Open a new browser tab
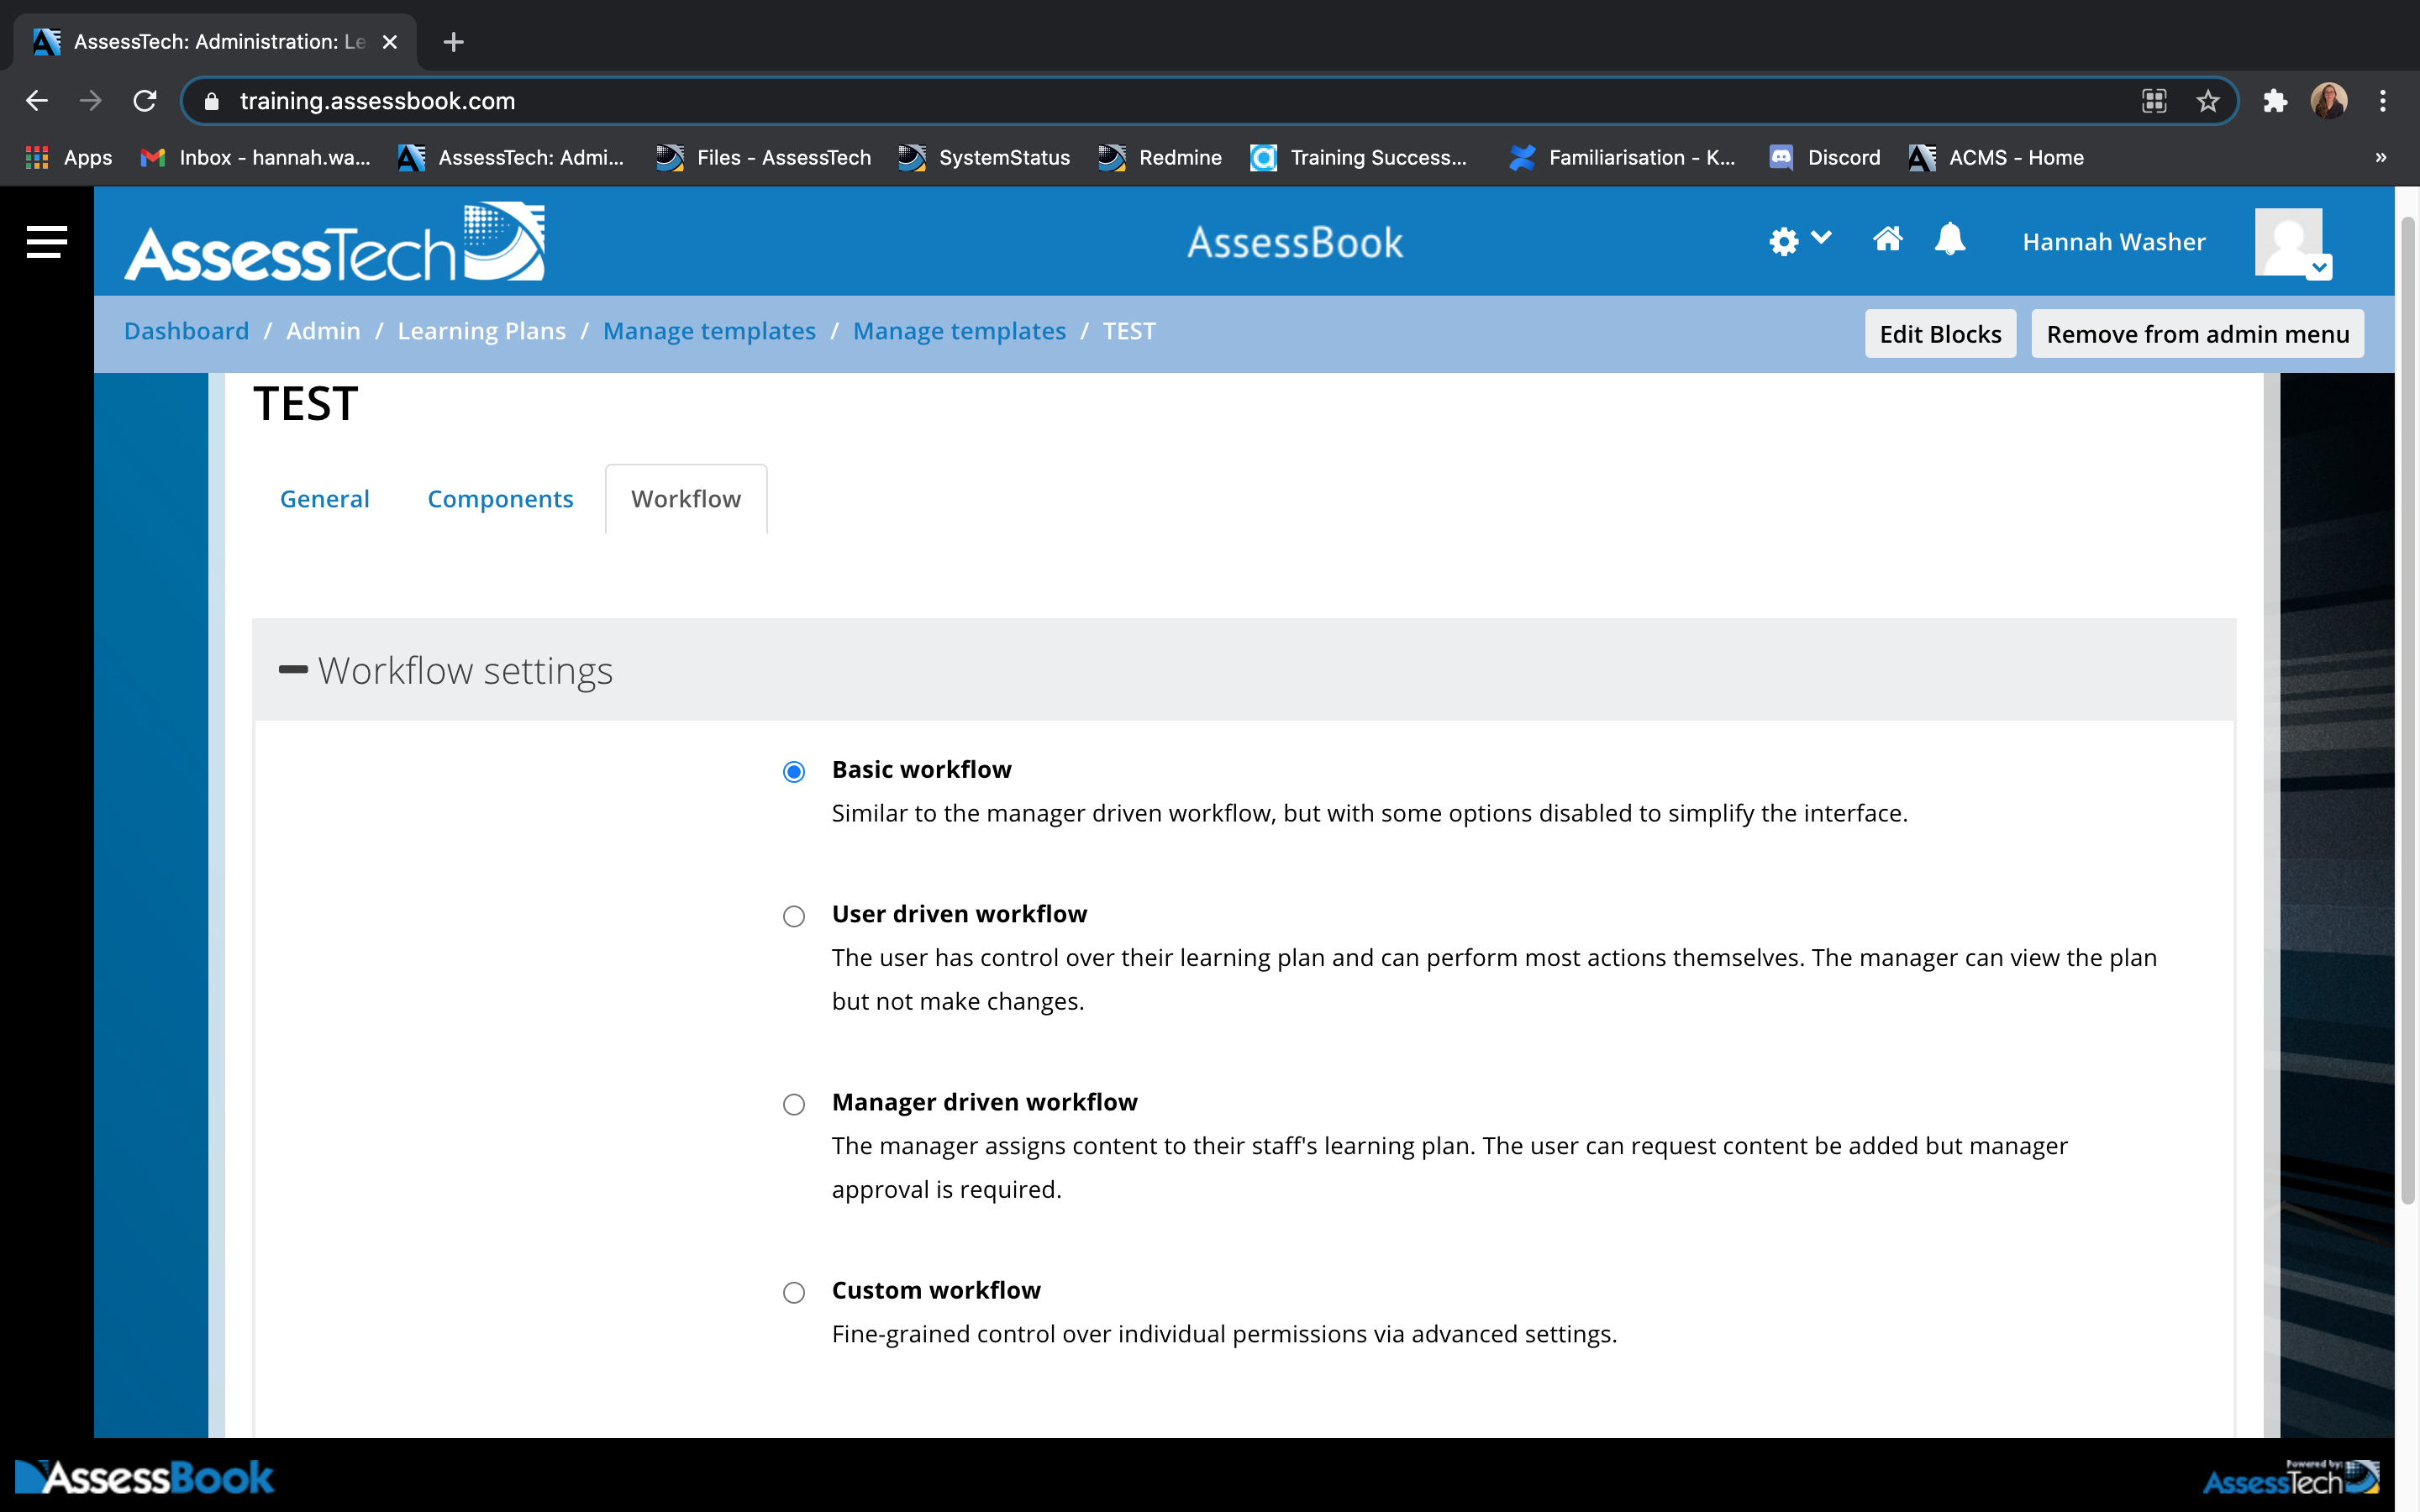The height and width of the screenshot is (1512, 2420). click(453, 42)
